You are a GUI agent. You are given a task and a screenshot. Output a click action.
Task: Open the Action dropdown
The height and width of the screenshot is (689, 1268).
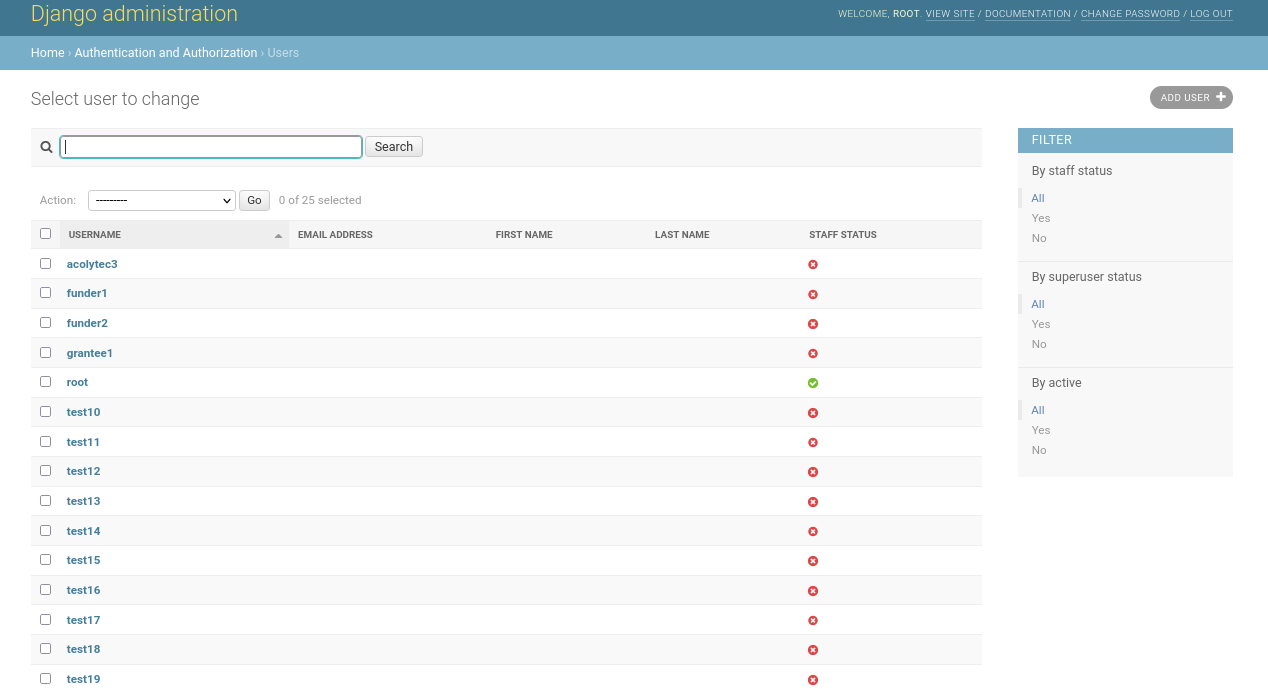162,200
